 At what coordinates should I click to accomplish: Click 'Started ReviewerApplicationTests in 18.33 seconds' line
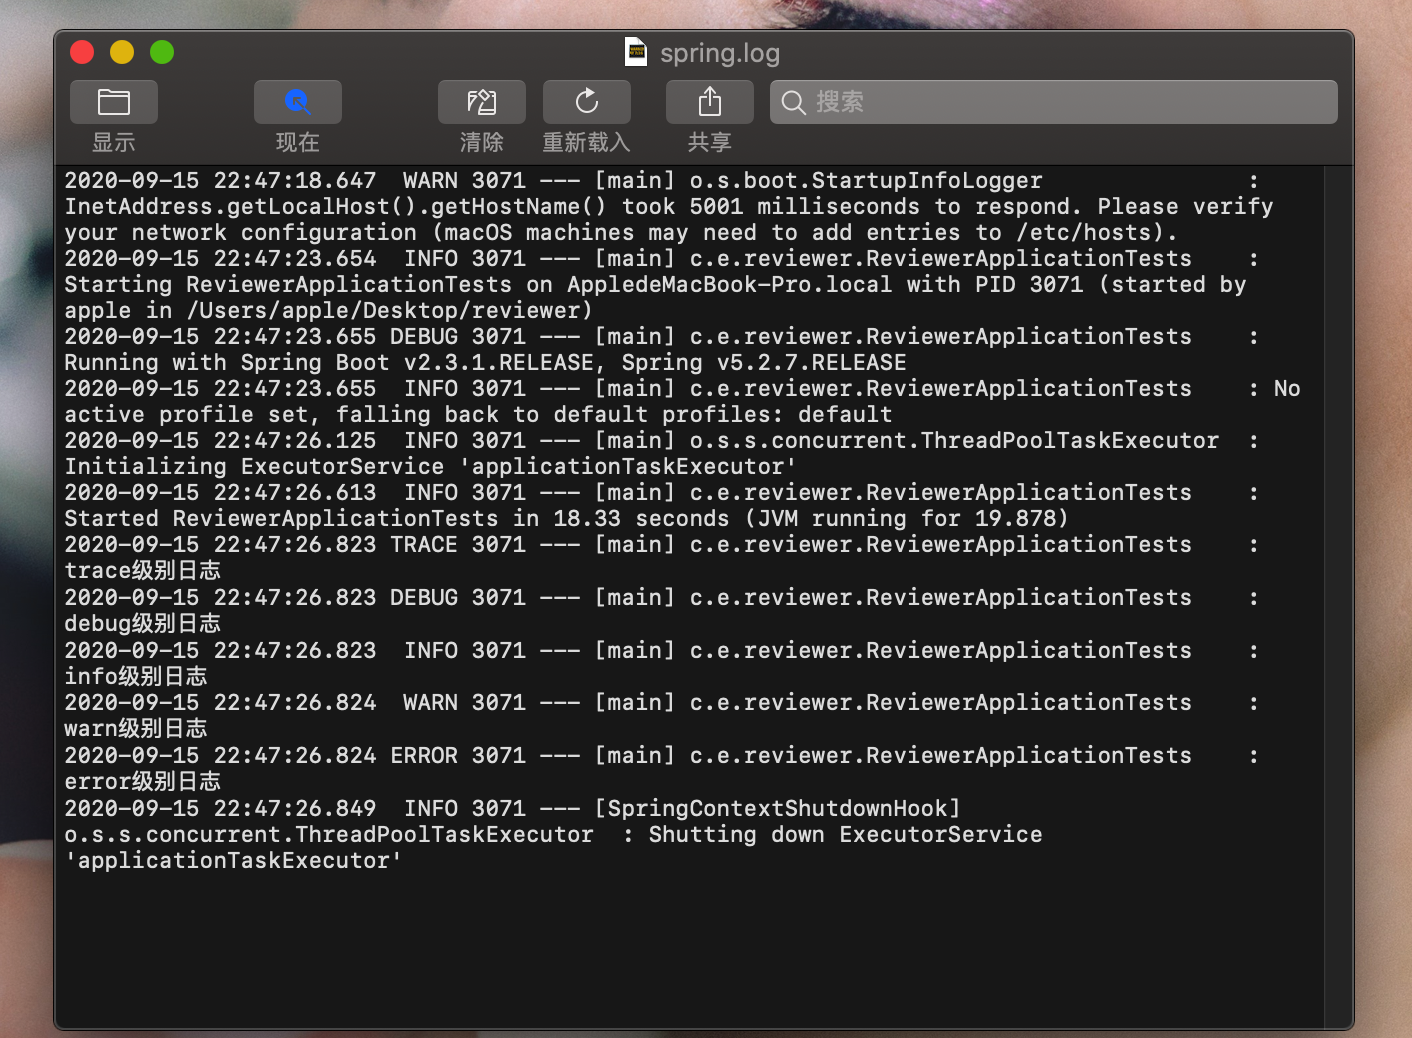click(x=566, y=519)
